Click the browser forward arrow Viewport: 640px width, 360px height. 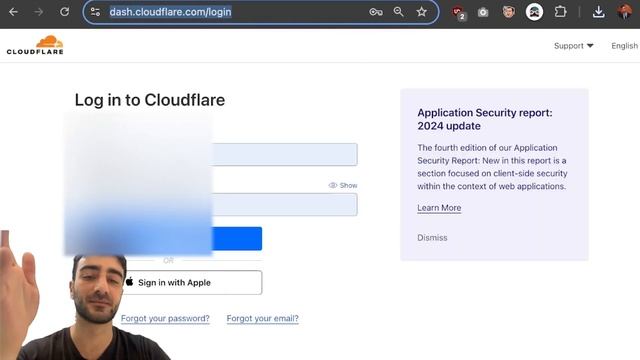tap(39, 12)
